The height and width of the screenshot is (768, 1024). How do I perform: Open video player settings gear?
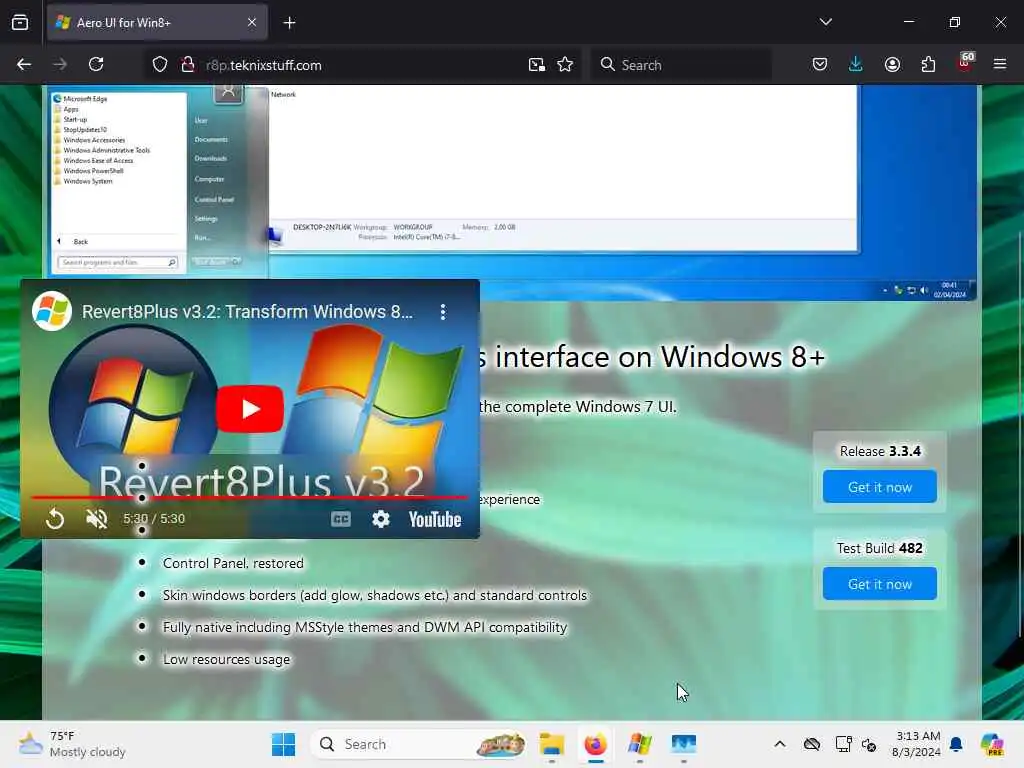point(381,519)
